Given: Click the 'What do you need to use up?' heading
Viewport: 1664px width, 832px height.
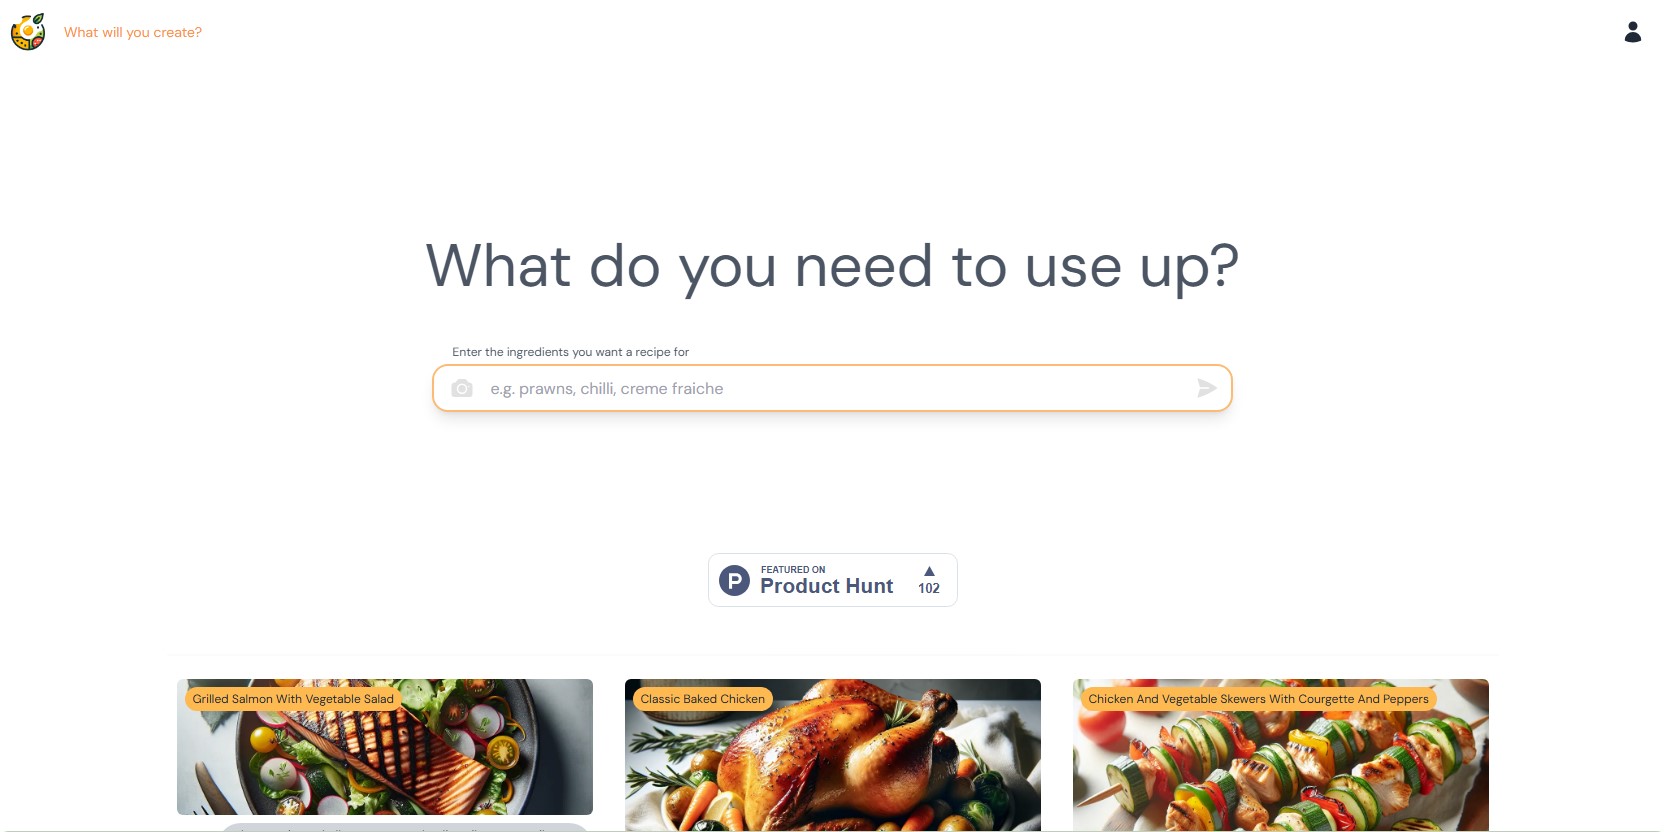Looking at the screenshot, I should click(832, 267).
